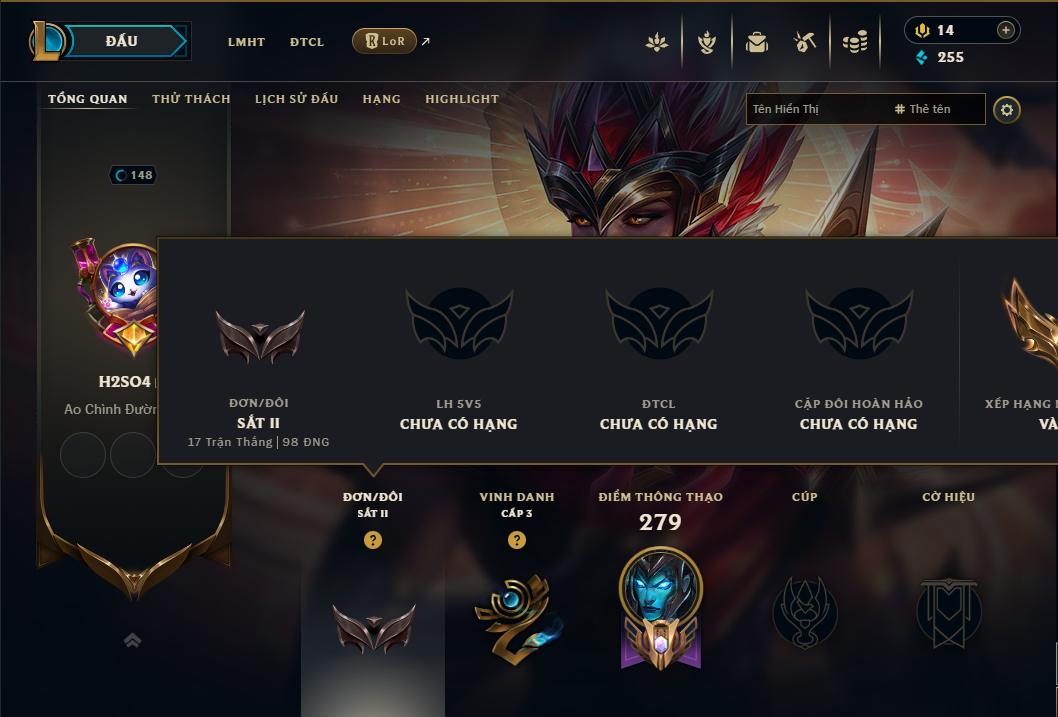Open the backpack items icon

coord(756,42)
